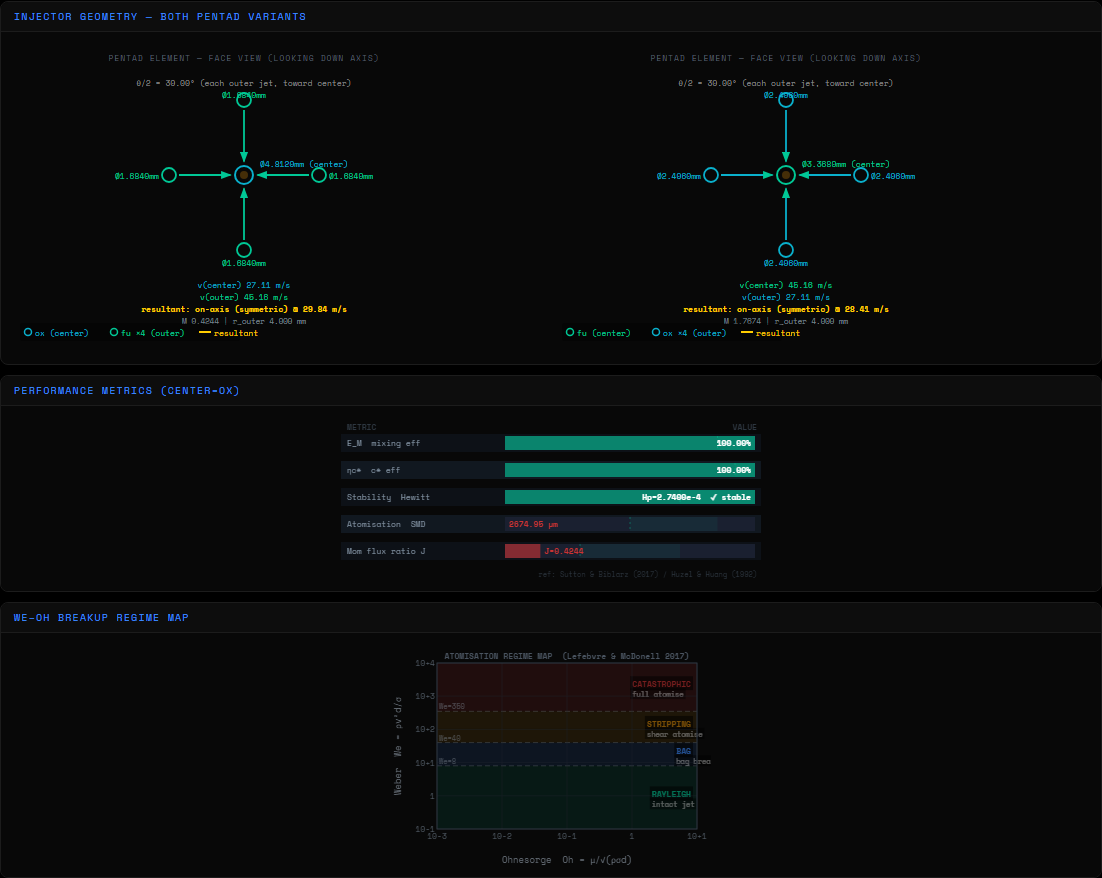Click the 'We=40' threshold label
The height and width of the screenshot is (878, 1102).
[450, 738]
